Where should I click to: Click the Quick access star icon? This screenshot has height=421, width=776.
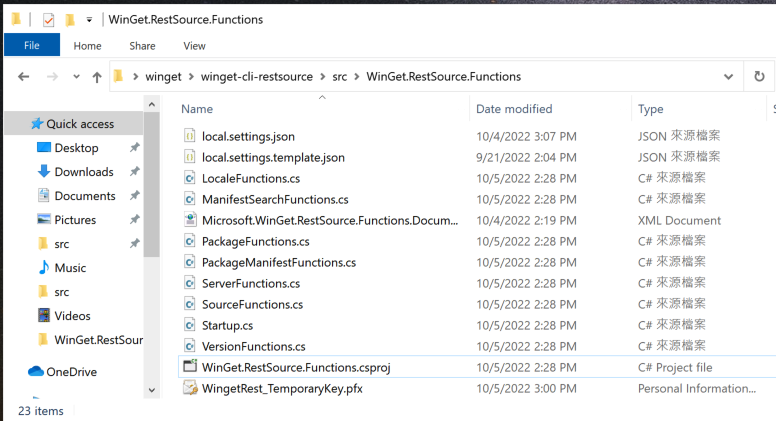click(x=37, y=124)
